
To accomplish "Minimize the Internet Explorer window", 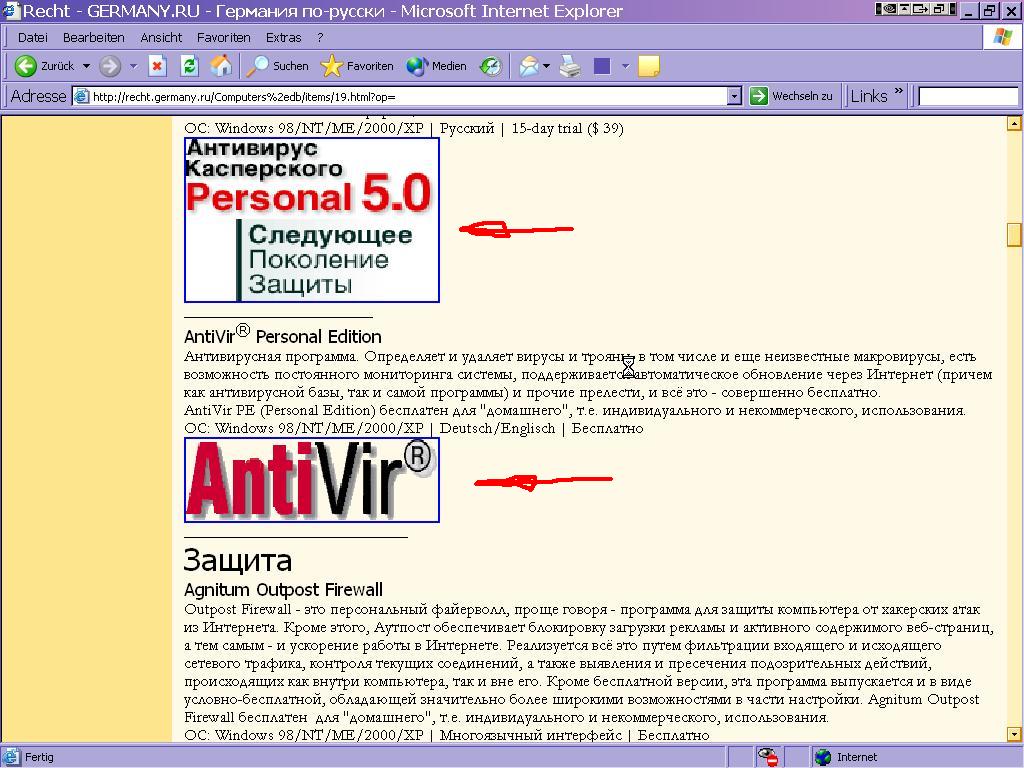I will [x=968, y=10].
